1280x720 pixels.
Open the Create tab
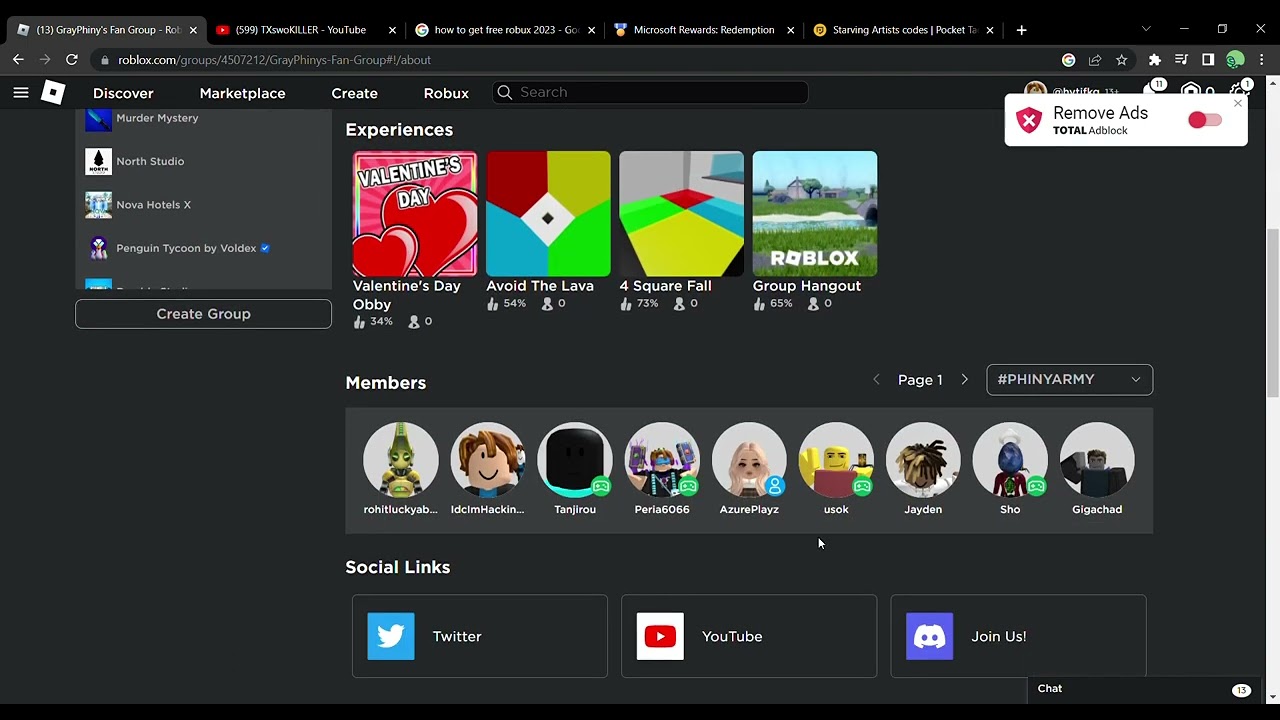point(354,93)
